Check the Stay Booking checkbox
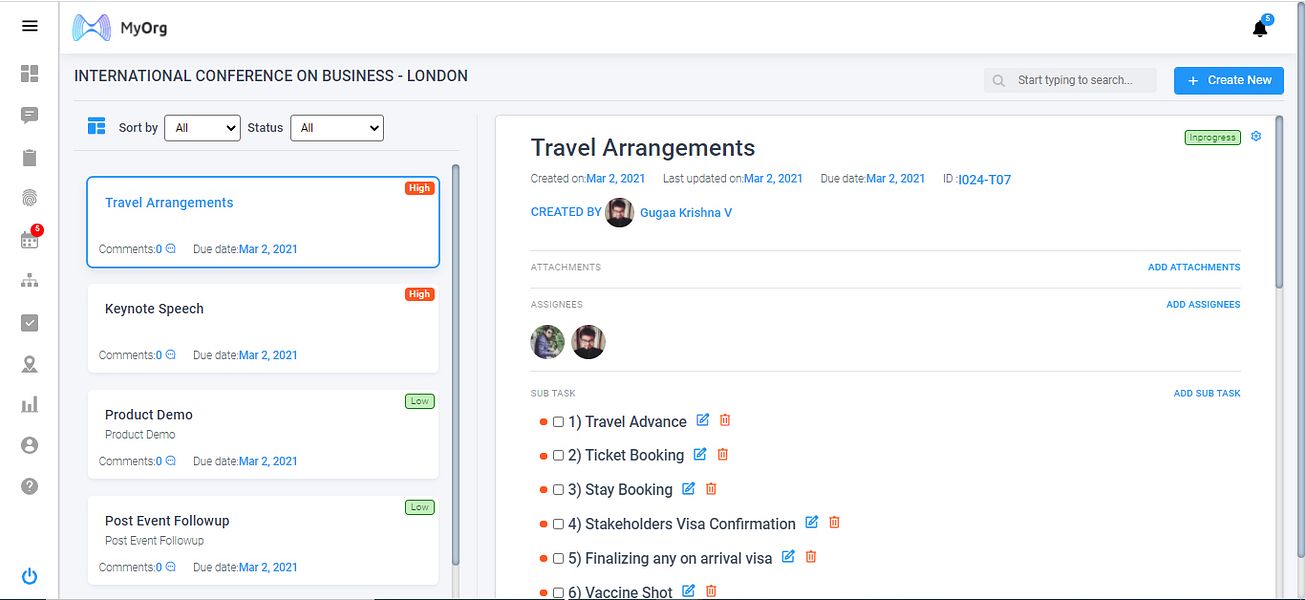Screen dimensions: 1305x600 point(558,490)
